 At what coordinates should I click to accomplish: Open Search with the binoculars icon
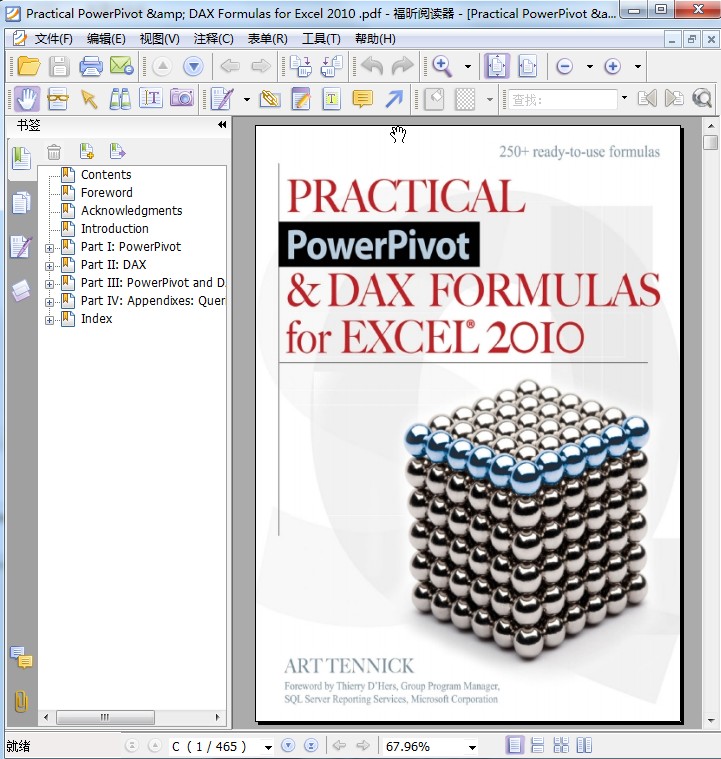pos(120,99)
